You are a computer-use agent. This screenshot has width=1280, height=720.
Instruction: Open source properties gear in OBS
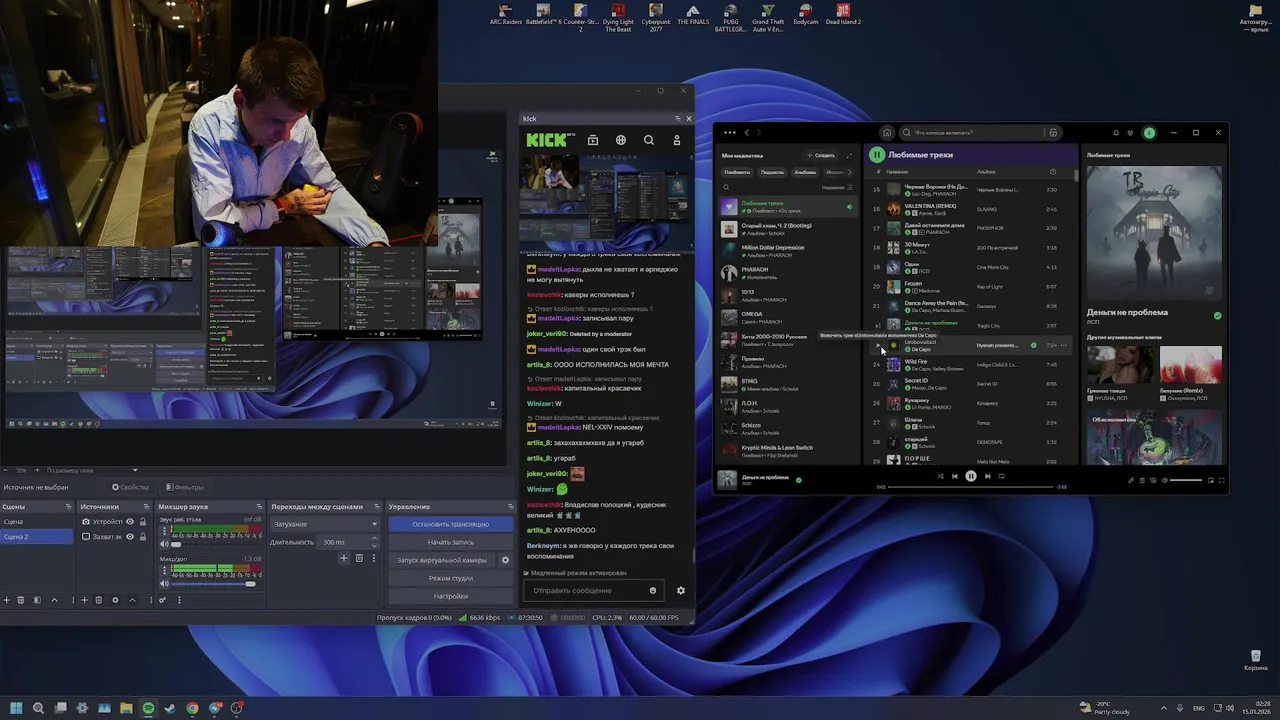pos(115,600)
